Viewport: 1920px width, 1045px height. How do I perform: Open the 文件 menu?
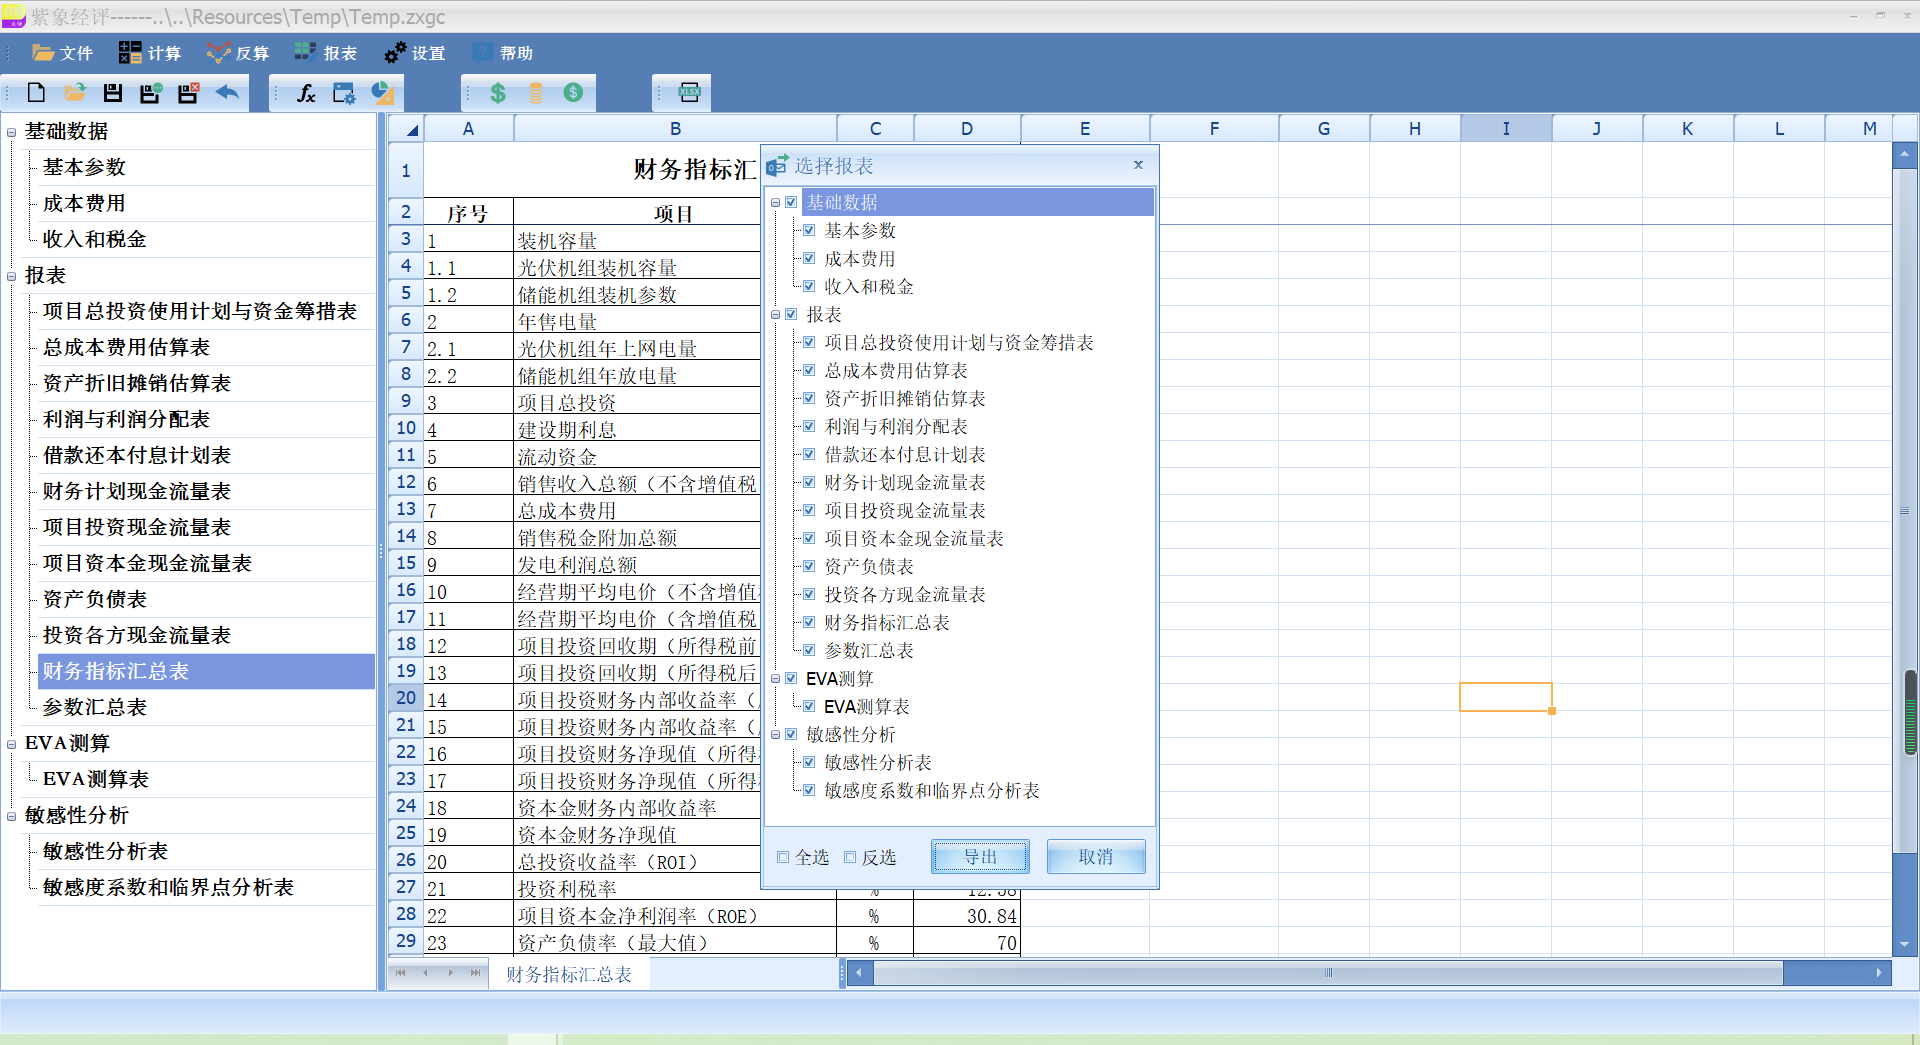coord(63,53)
